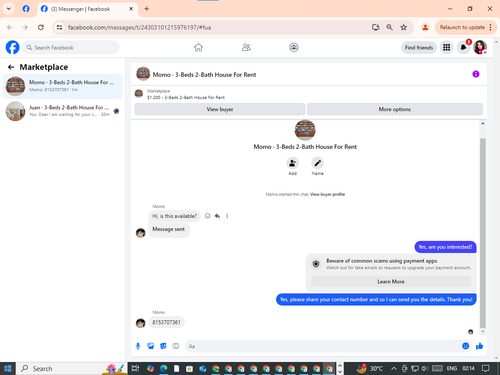Expand the tab search dropdown arrow
The width and height of the screenshot is (500, 375).
[x=9, y=9]
